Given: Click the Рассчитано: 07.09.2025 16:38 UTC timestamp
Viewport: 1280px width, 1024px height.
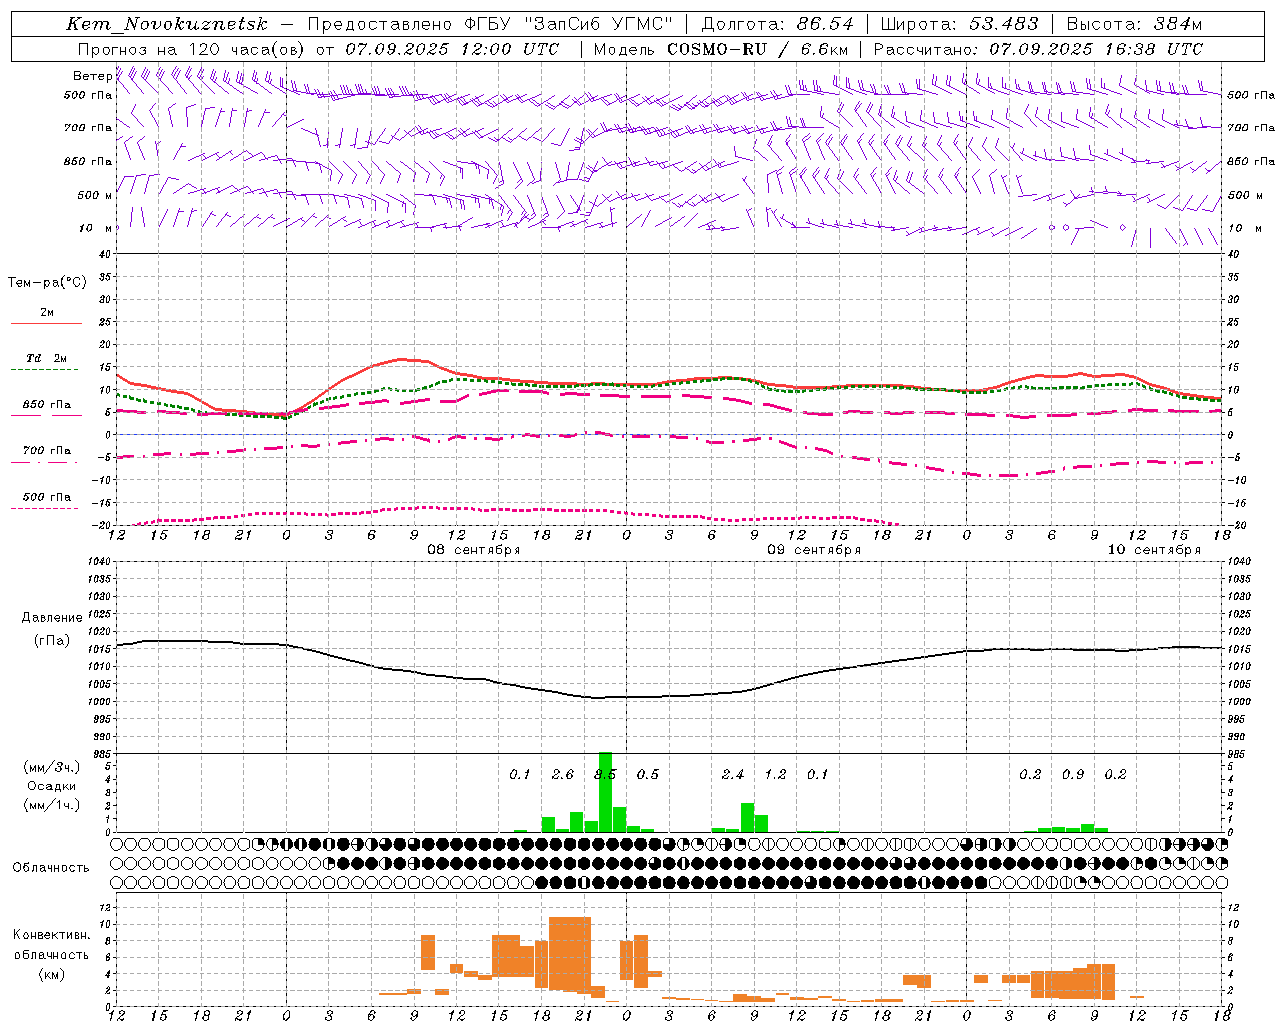Looking at the screenshot, I should pyautogui.click(x=1038, y=49).
